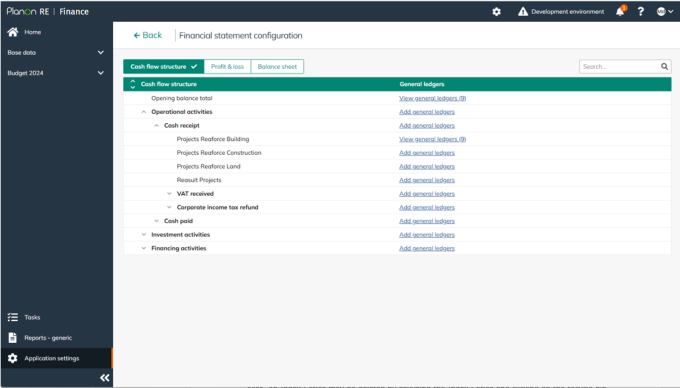
Task: Toggle expand/collapse all in table header
Action: (x=133, y=84)
